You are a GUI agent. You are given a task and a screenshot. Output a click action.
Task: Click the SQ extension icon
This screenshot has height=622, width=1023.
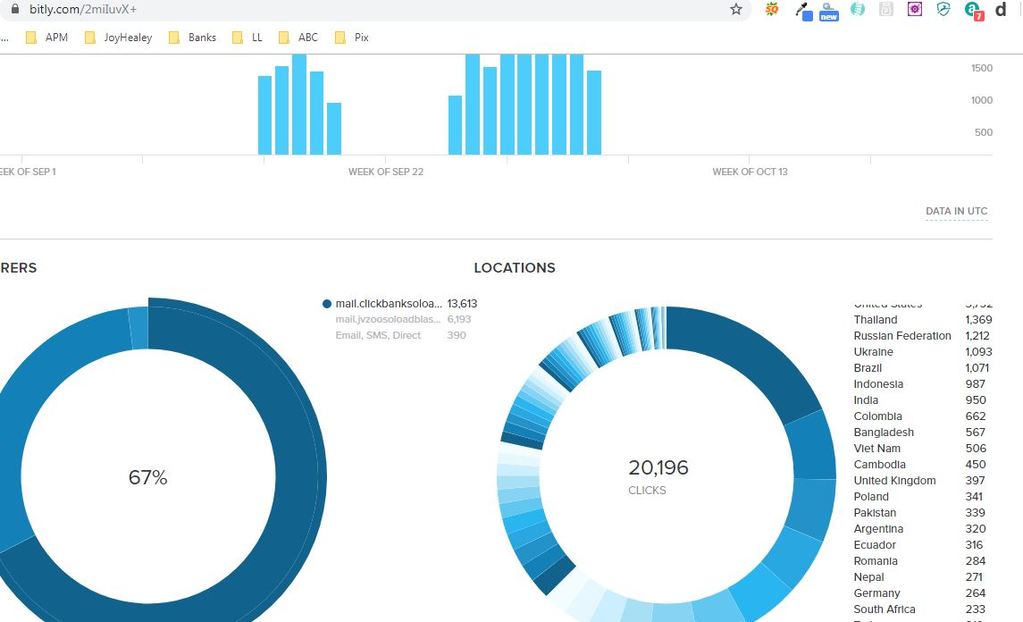[772, 9]
